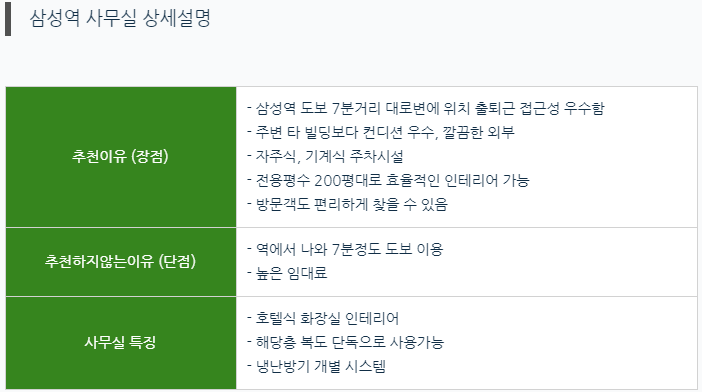Click the 삼성역 사무실 상세설명 heading
This screenshot has height=392, width=702.
pyautogui.click(x=120, y=18)
